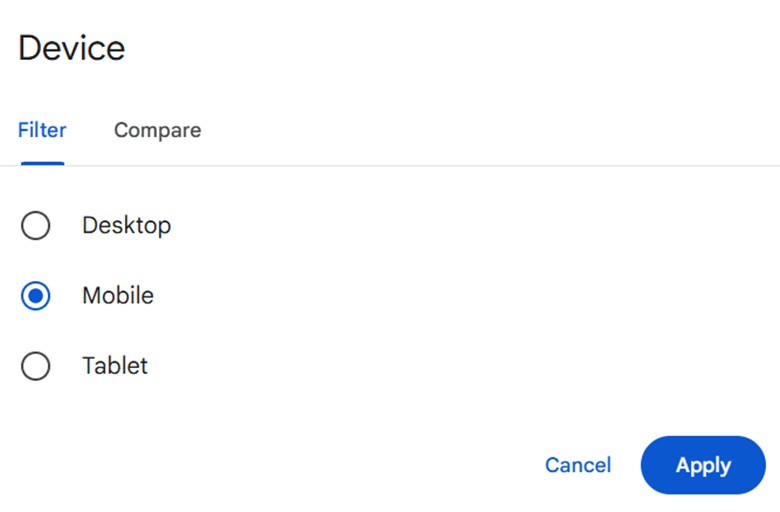Select the Desktop radio button
The height and width of the screenshot is (512, 780).
[35, 226]
